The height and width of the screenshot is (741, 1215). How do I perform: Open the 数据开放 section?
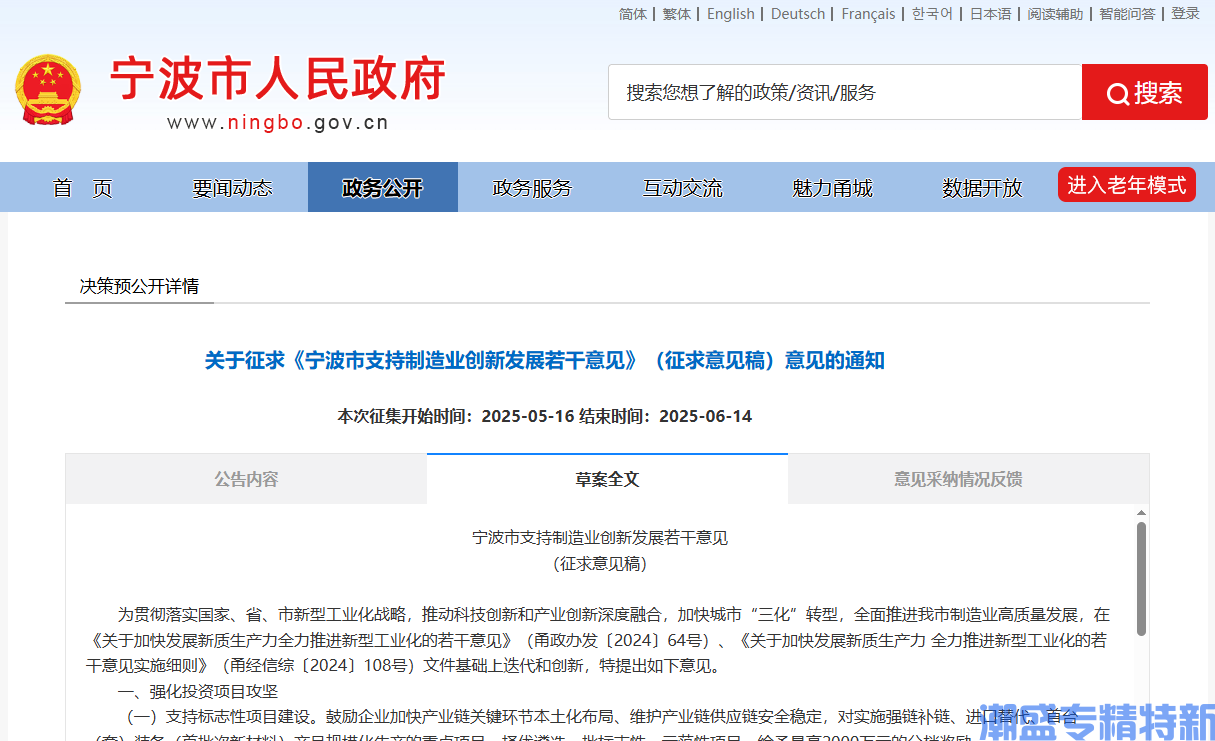tap(981, 187)
